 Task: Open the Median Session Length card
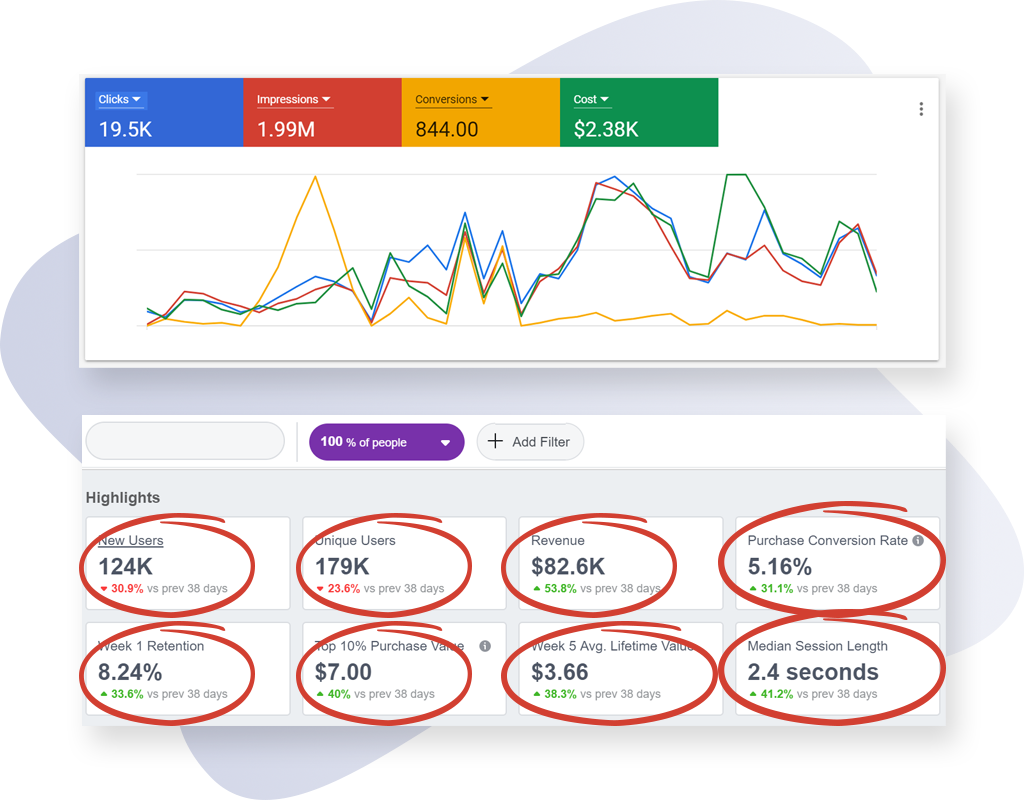[837, 669]
